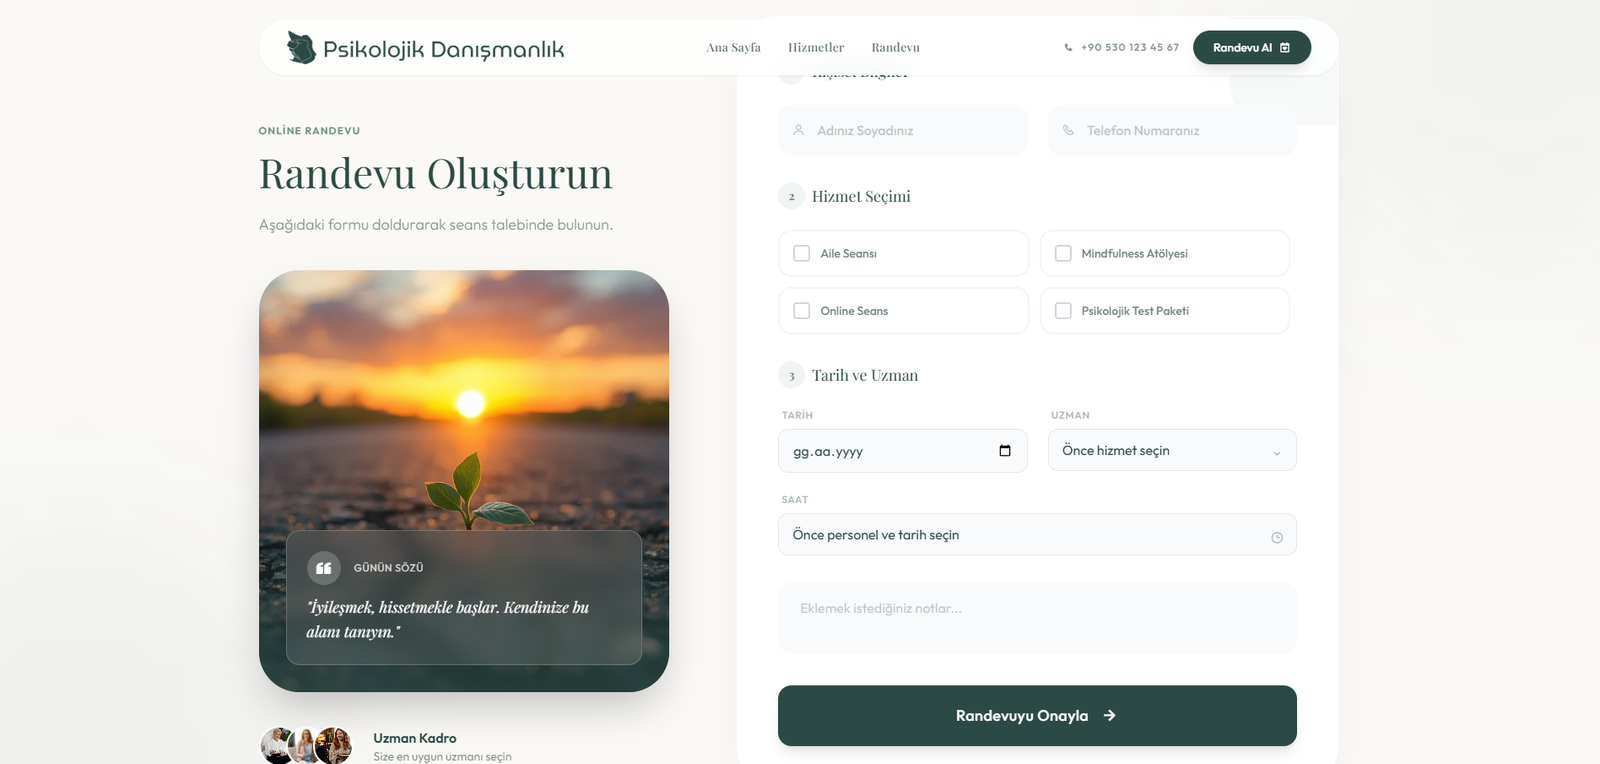Click the Psikolojik Danışmanlık logo icon
1600x764 pixels.
[x=301, y=47]
